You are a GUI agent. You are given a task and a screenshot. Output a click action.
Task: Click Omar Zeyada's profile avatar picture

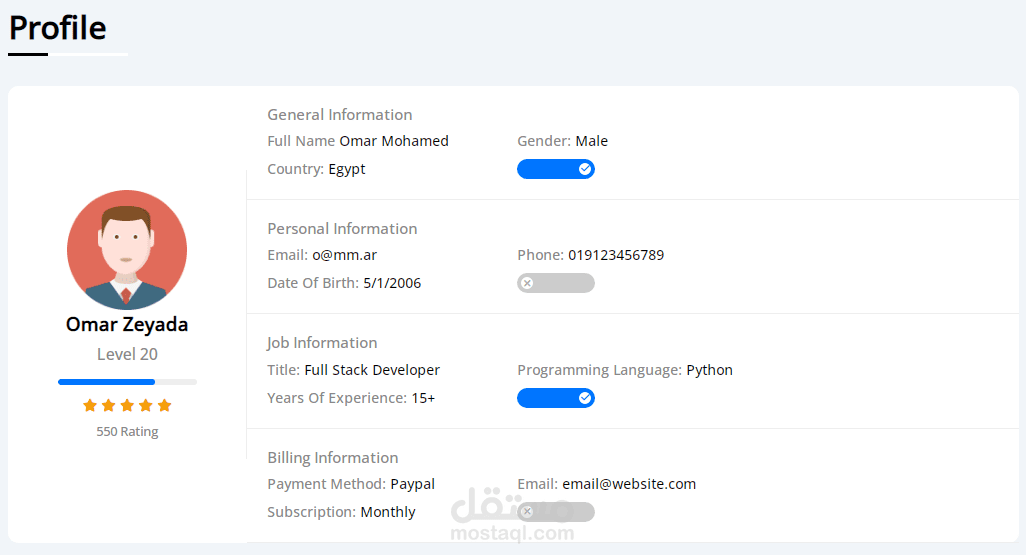(127, 250)
